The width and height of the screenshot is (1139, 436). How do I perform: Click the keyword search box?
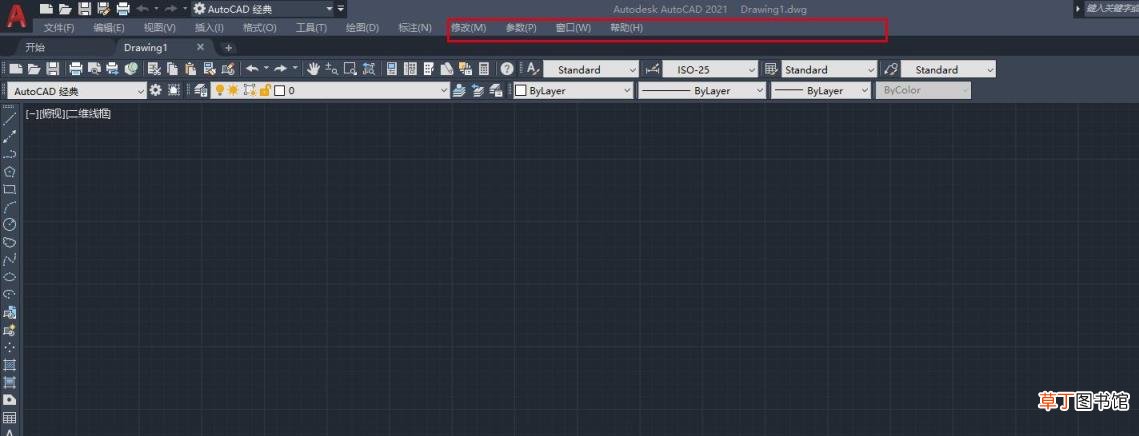(x=1110, y=9)
